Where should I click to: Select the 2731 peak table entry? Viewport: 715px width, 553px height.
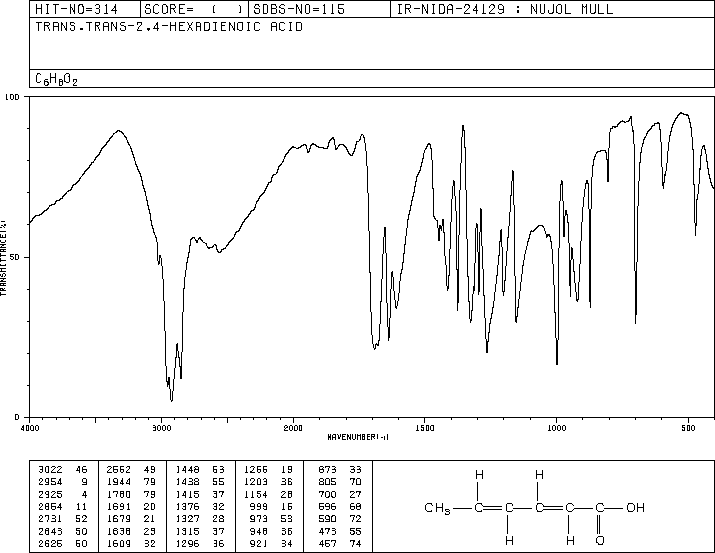coord(62,519)
